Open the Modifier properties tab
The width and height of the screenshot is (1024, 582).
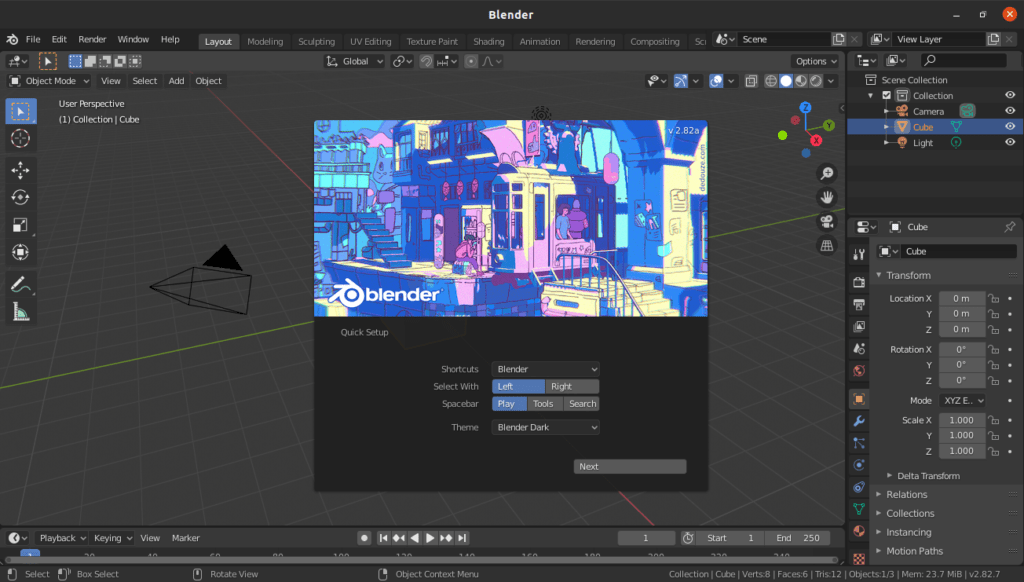point(859,421)
